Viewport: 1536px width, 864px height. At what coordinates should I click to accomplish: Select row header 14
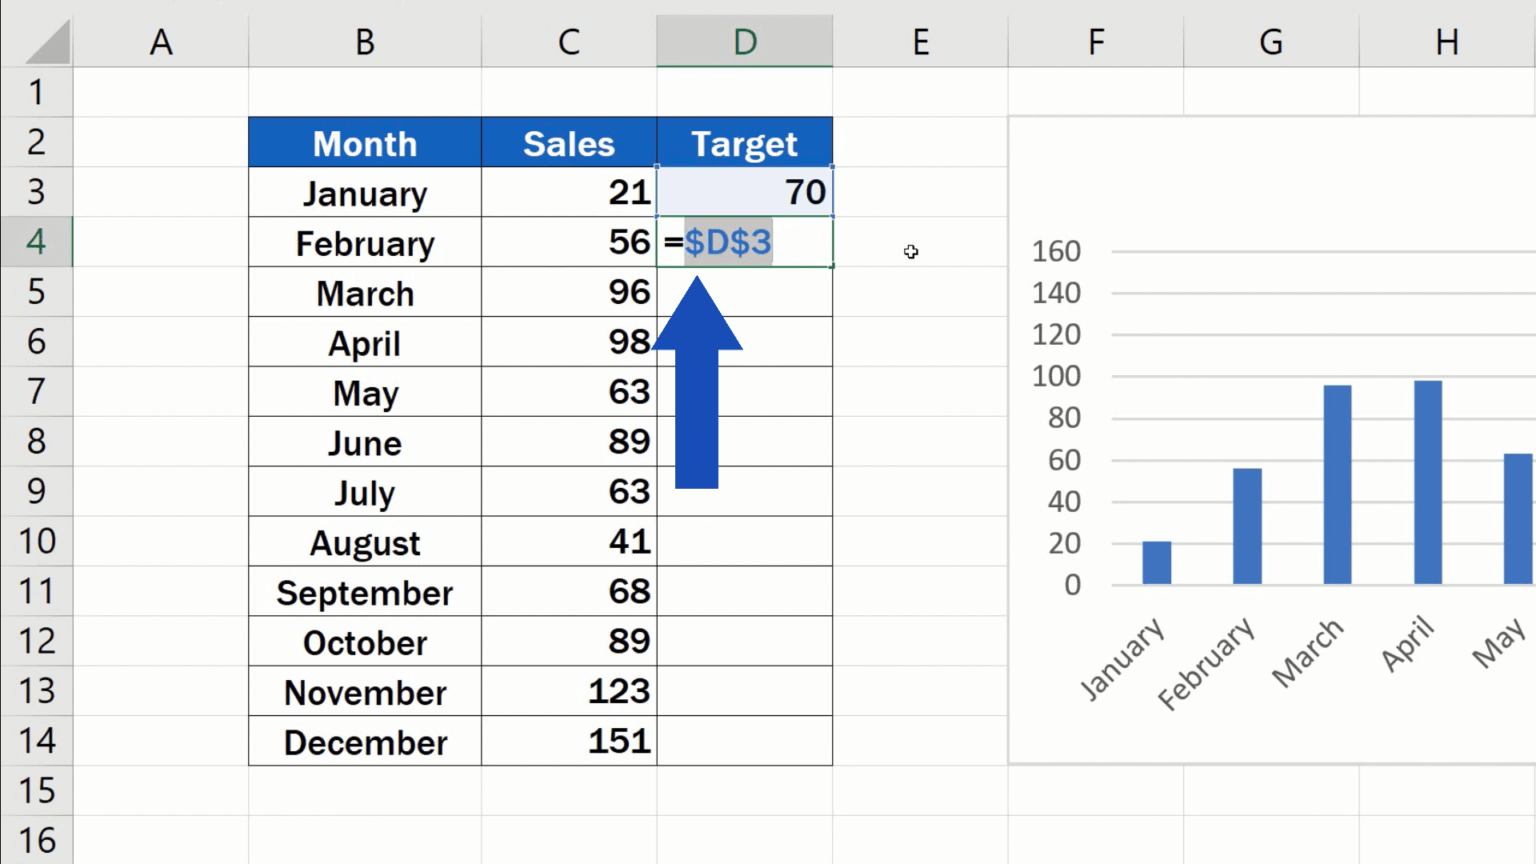[x=37, y=741]
